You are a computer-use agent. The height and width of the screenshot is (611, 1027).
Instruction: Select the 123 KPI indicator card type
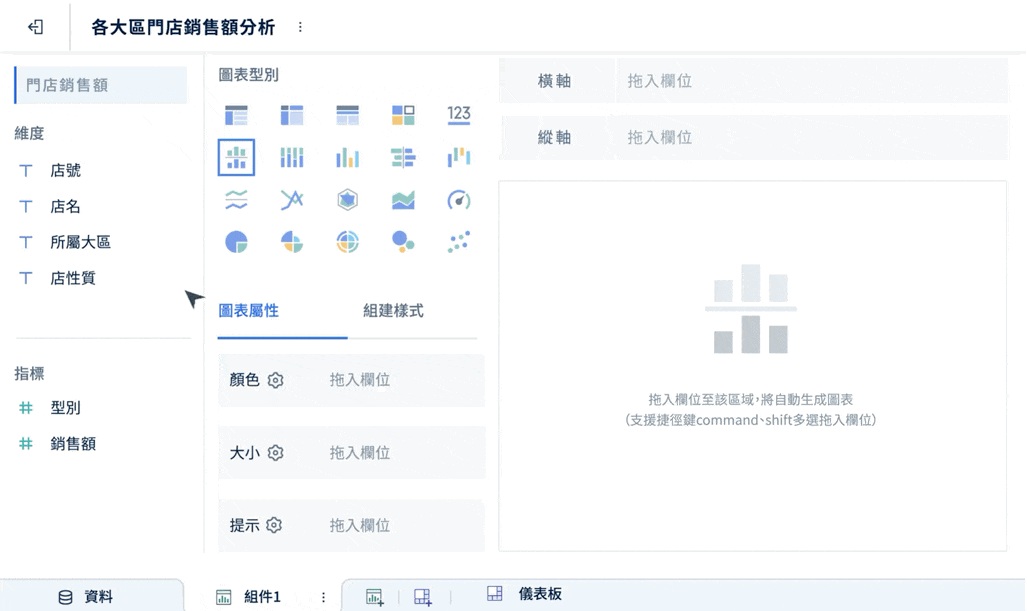pyautogui.click(x=458, y=114)
